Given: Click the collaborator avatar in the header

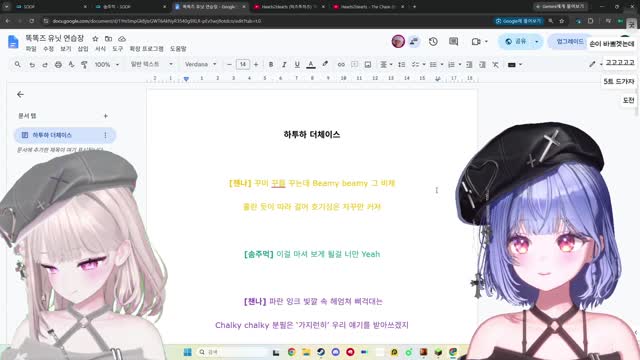Looking at the screenshot, I should coord(398,41).
